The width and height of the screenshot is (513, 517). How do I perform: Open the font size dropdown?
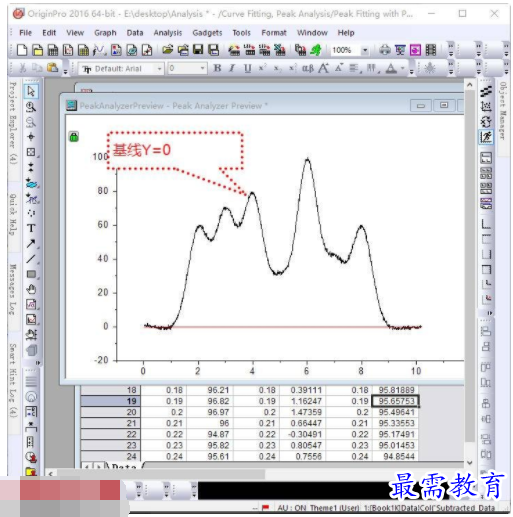click(x=202, y=68)
